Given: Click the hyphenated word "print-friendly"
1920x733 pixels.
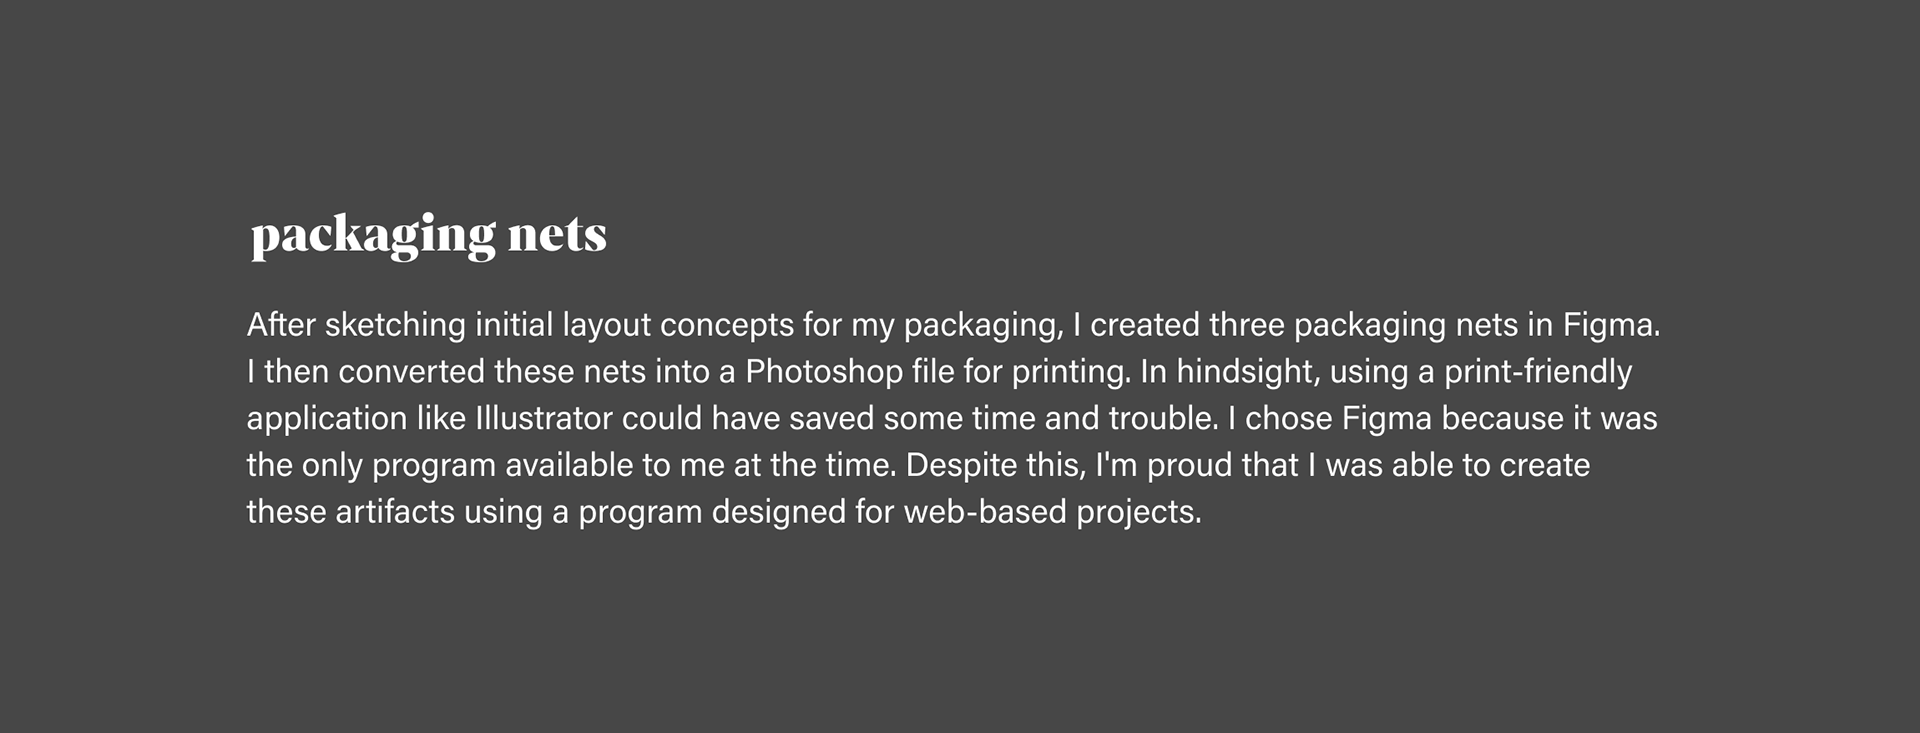Looking at the screenshot, I should click(x=1537, y=372).
